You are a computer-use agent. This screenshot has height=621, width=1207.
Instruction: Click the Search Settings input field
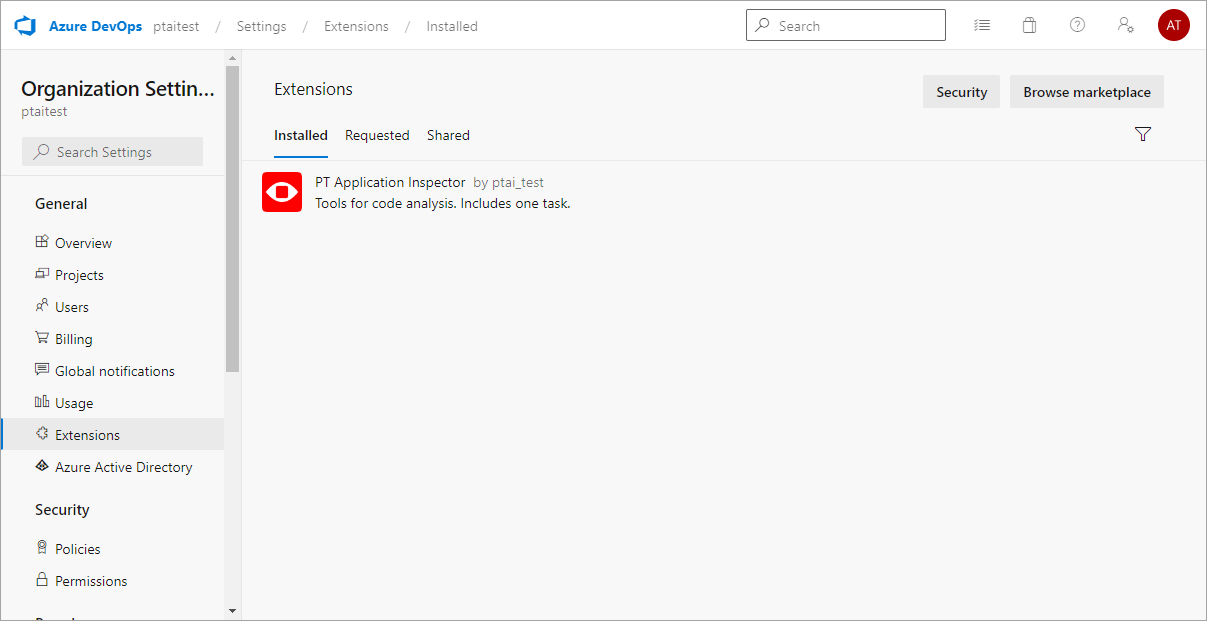pyautogui.click(x=112, y=151)
